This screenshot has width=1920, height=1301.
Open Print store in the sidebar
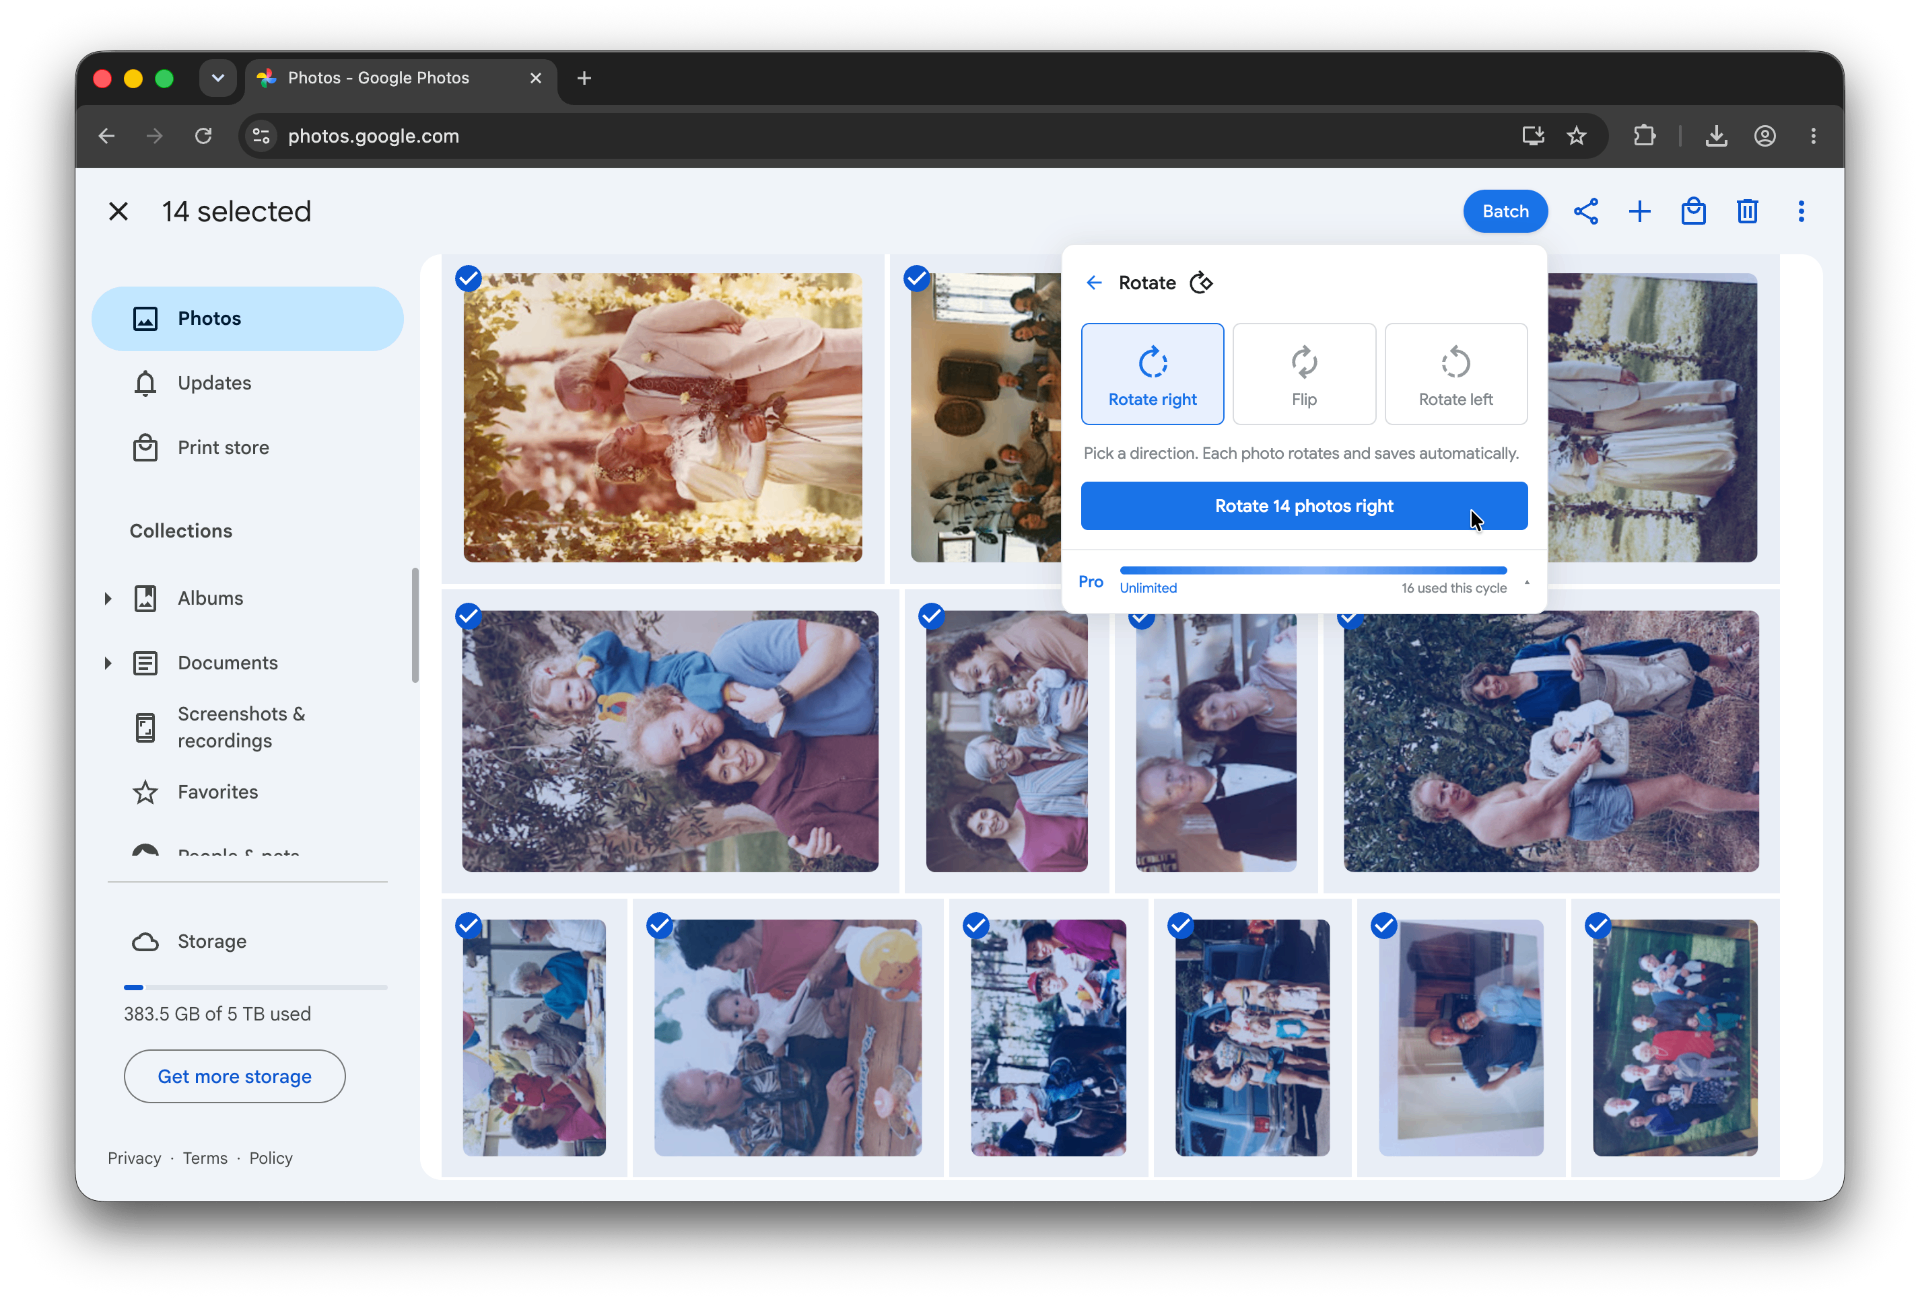tap(223, 448)
